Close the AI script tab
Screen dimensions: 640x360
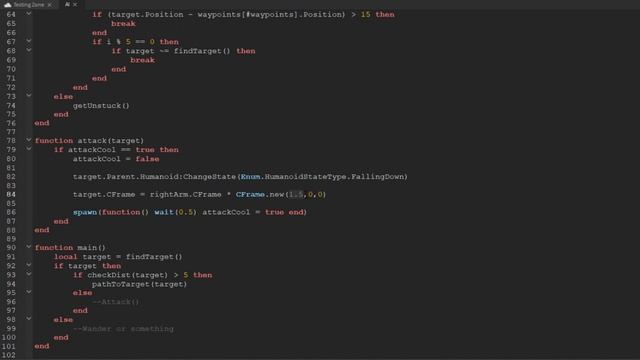click(75, 4)
